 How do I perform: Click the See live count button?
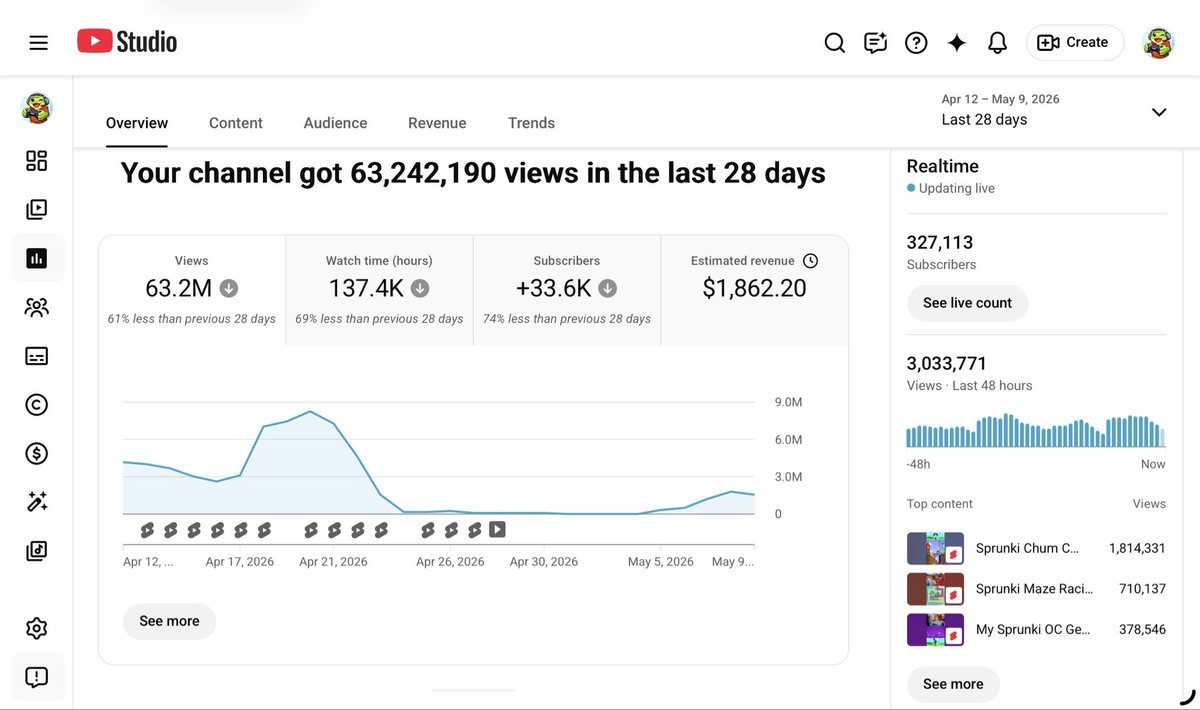[x=967, y=303]
